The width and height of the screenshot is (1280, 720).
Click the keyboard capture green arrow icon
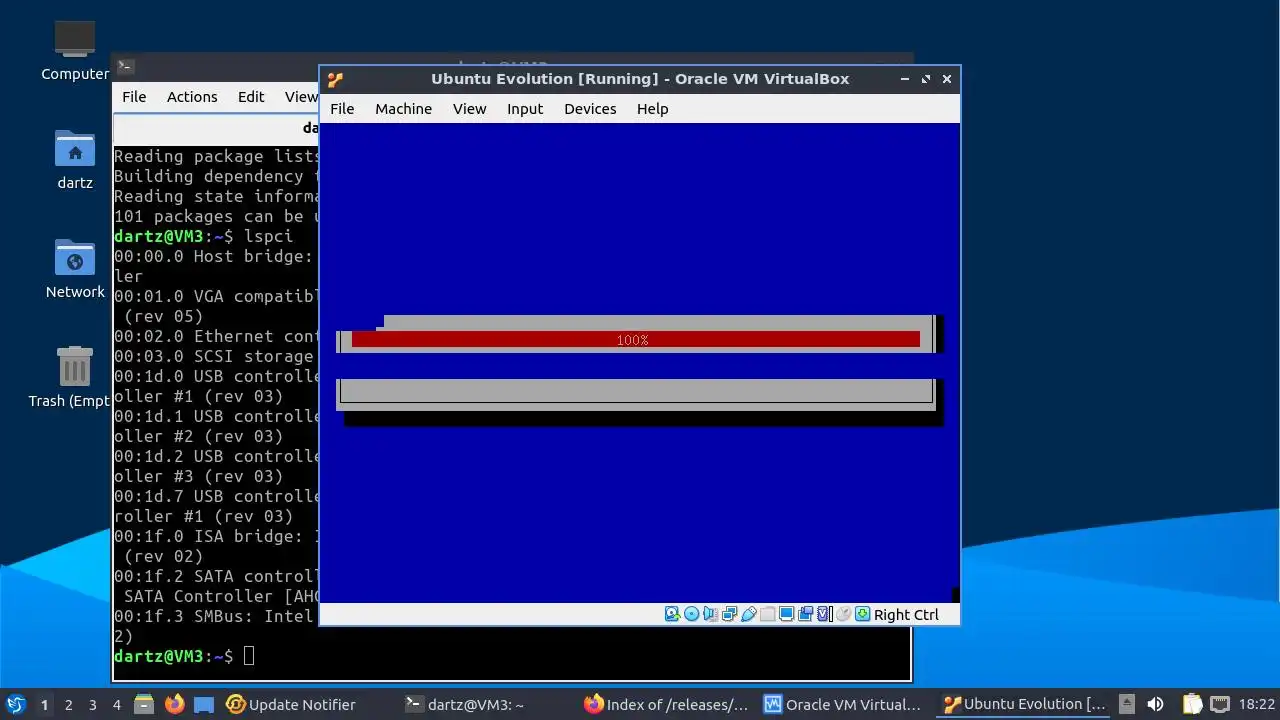point(862,614)
